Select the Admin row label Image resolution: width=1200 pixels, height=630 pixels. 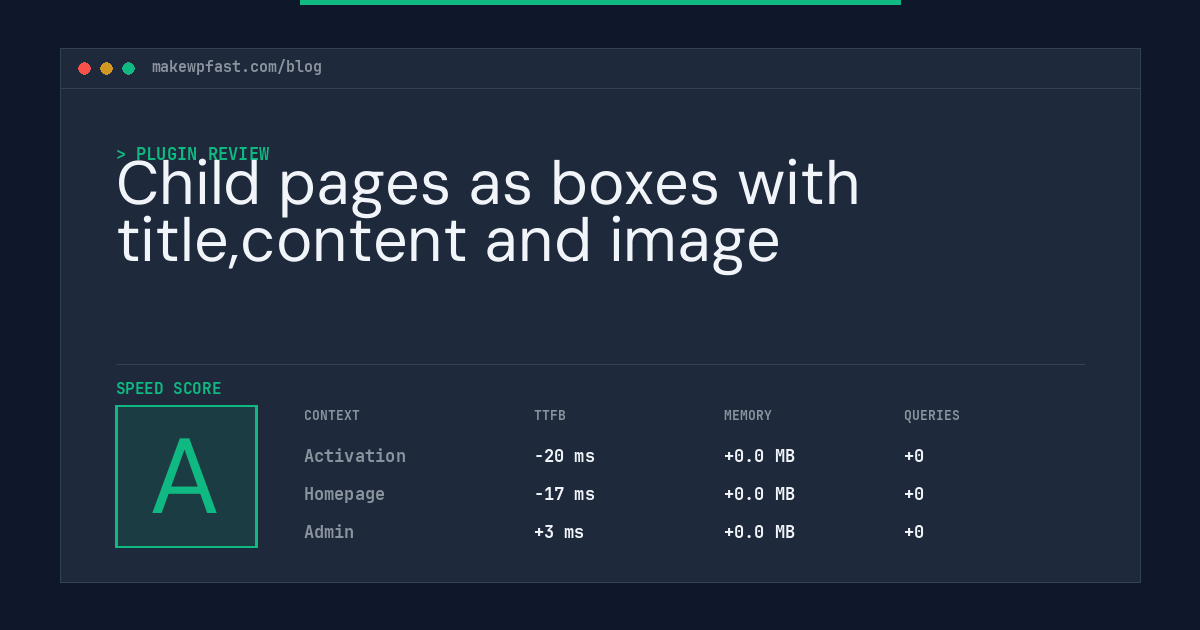pyautogui.click(x=329, y=532)
